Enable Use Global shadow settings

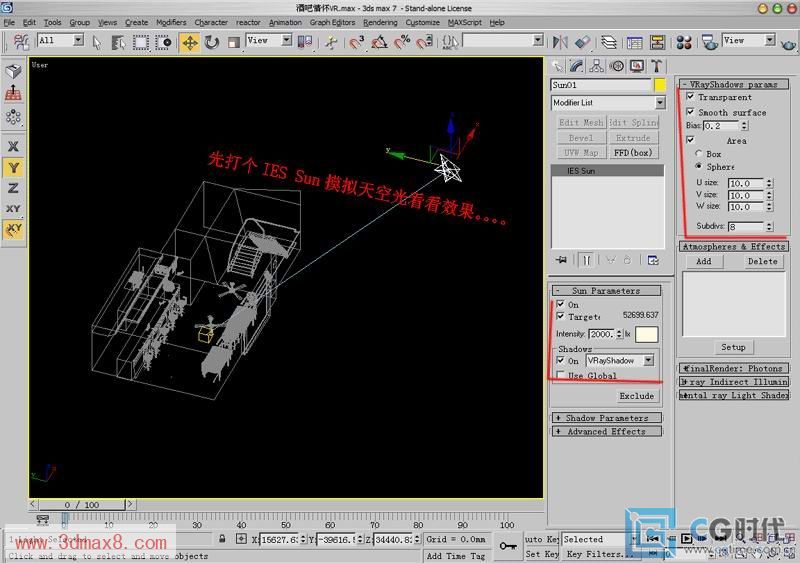pos(560,375)
